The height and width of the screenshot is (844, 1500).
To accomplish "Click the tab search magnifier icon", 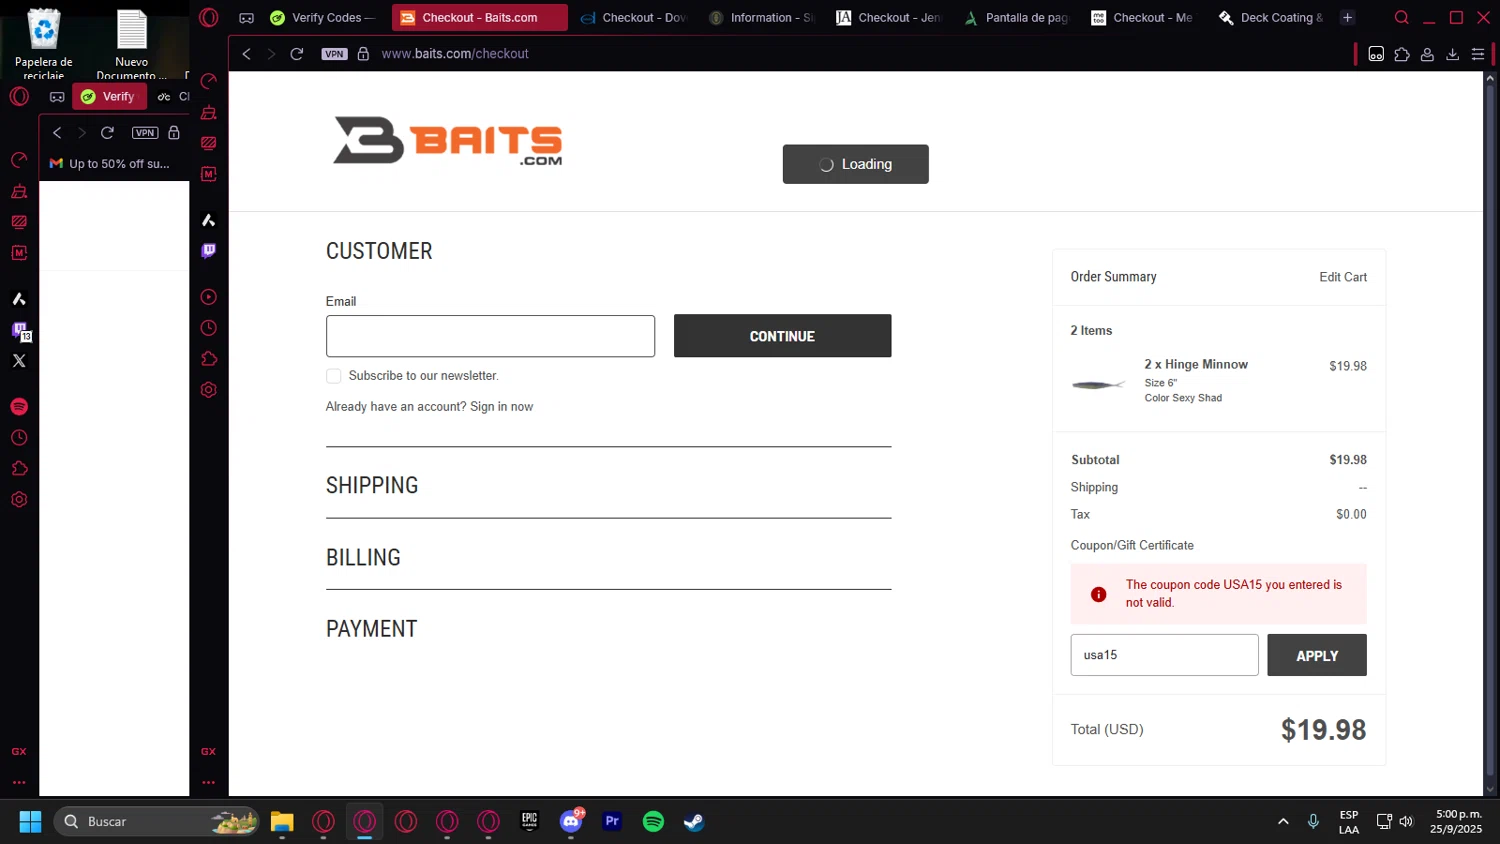I will (1401, 17).
